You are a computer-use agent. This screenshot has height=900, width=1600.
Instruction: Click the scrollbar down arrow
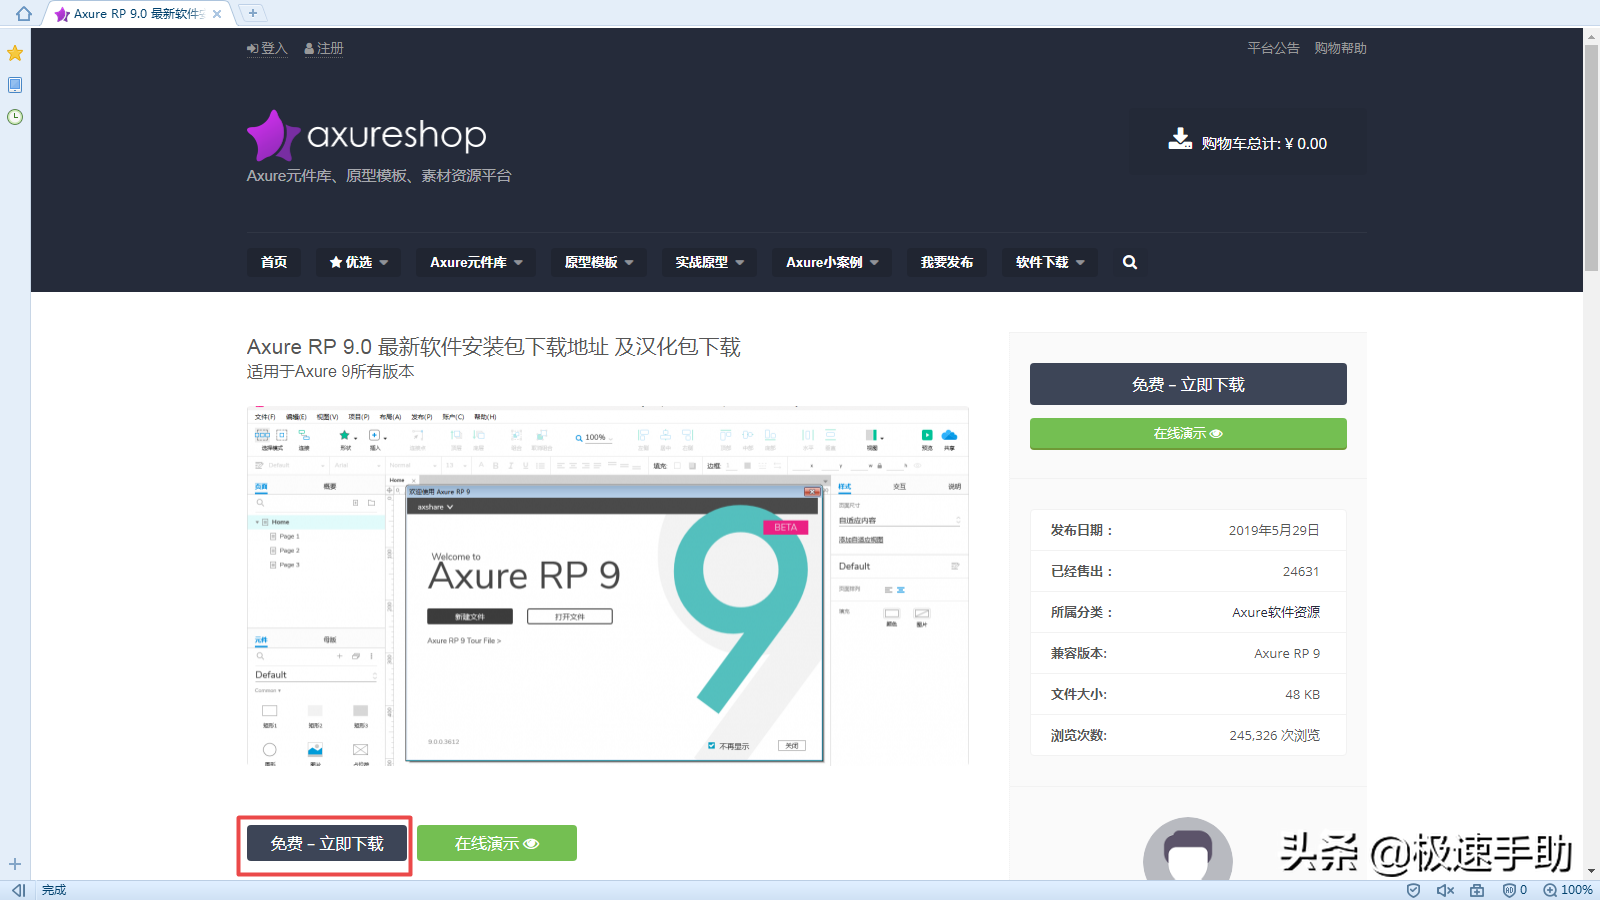coord(1591,872)
